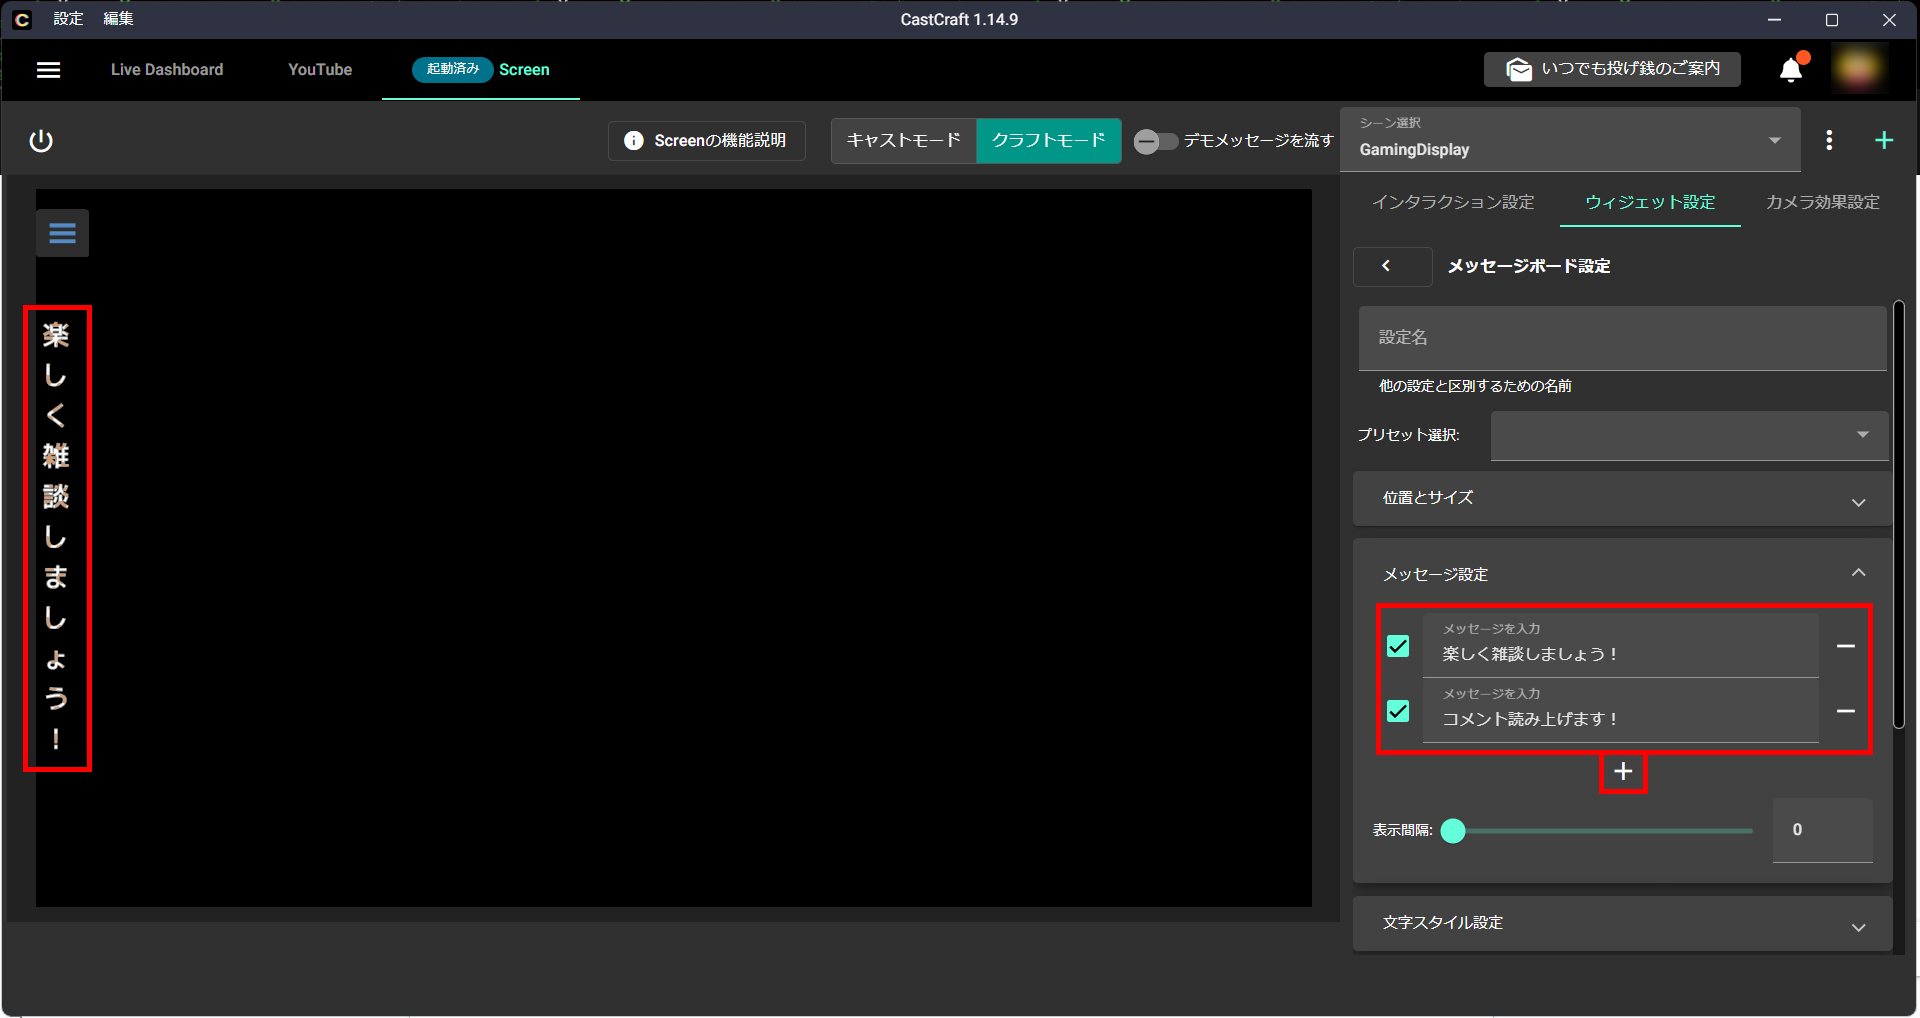Click the いつでも投げ銭のご案内 button
The image size is (1920, 1018).
1612,69
